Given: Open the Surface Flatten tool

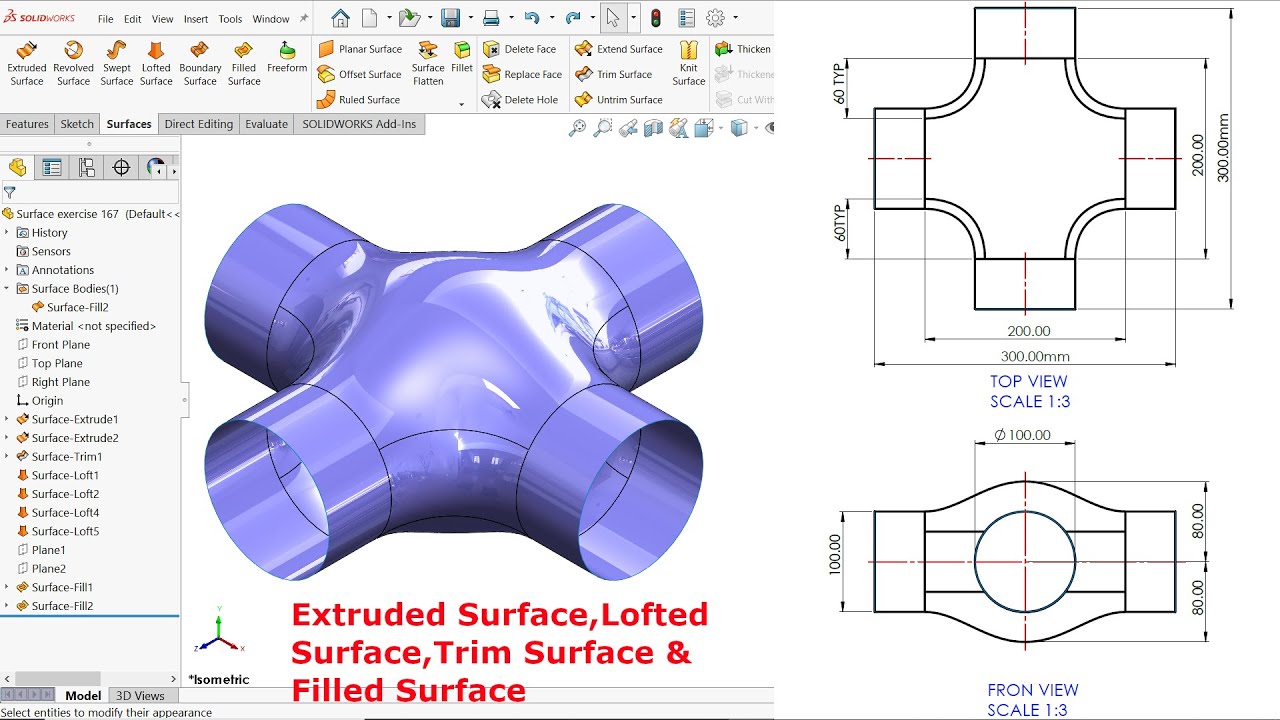Looking at the screenshot, I should [428, 64].
